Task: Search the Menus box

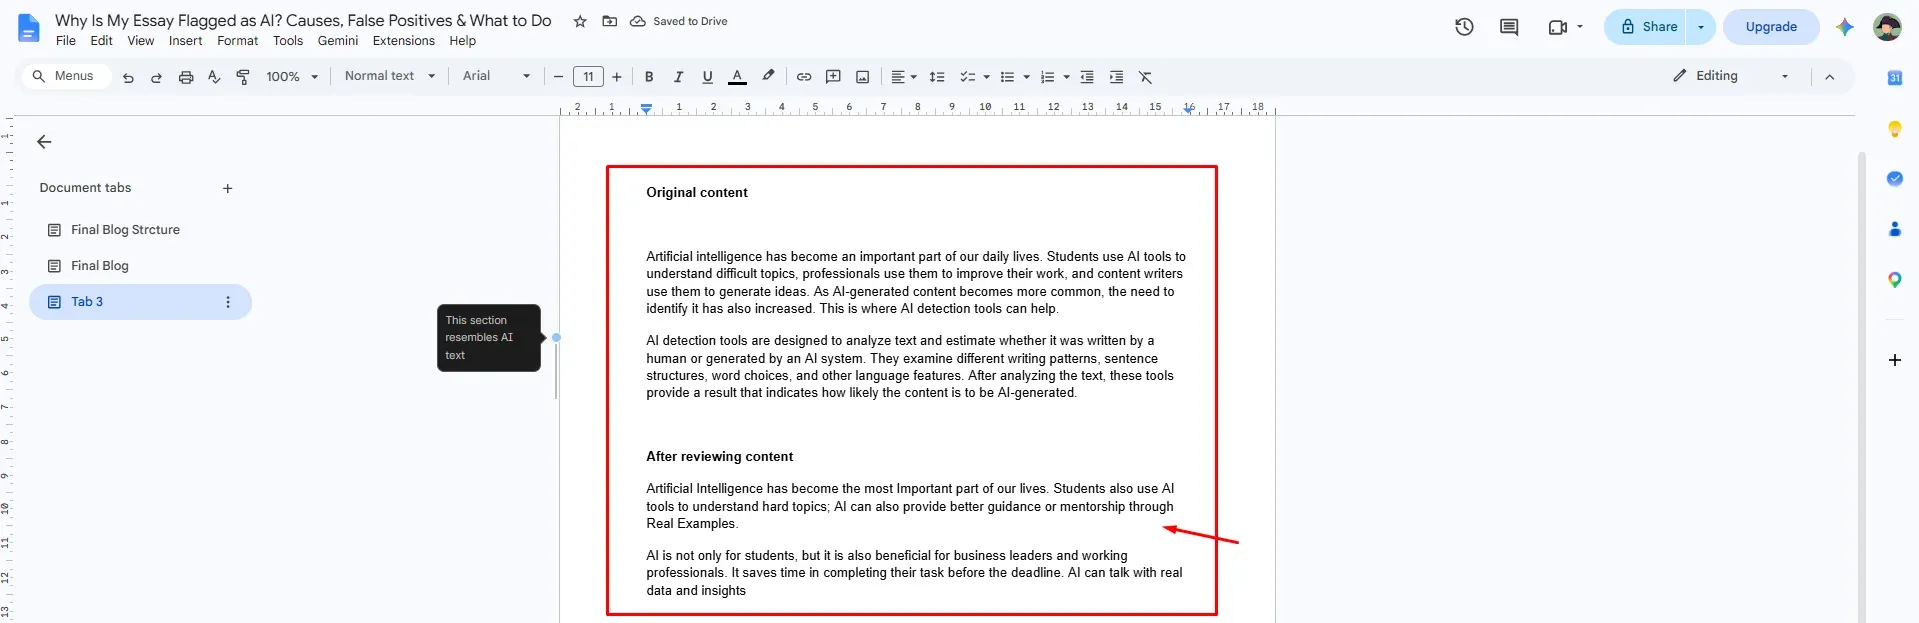Action: tap(65, 76)
